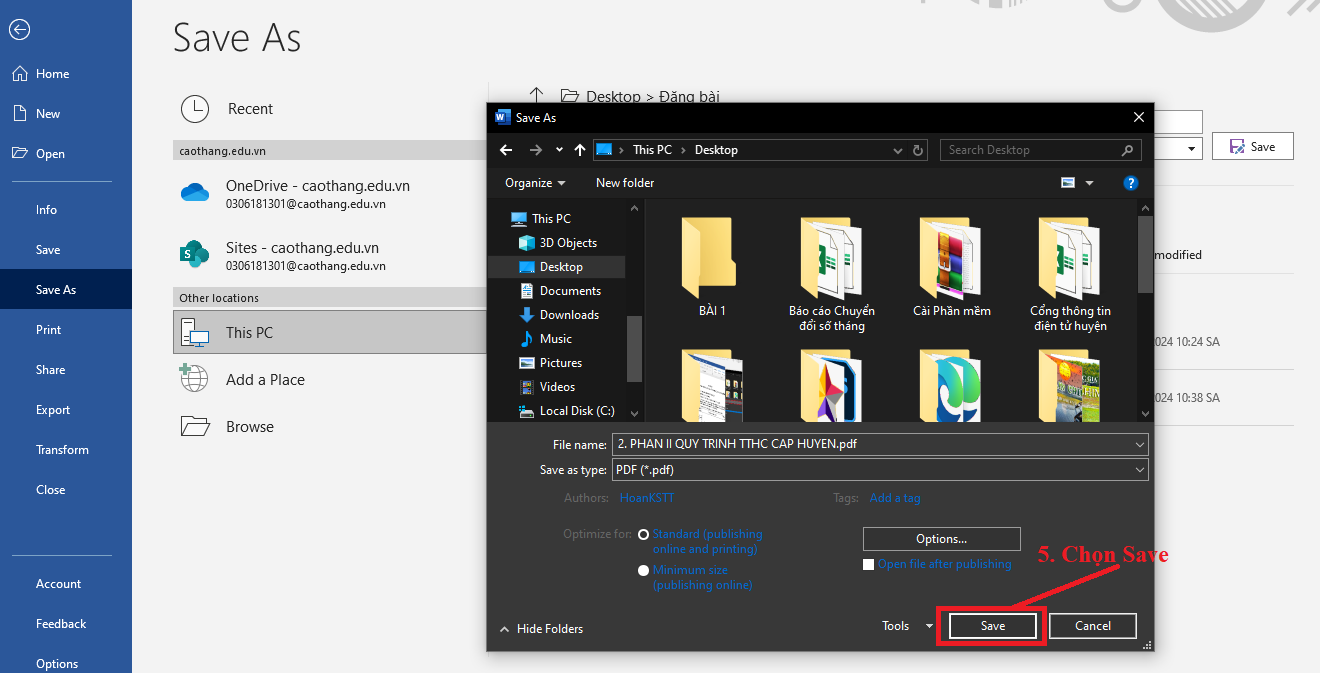Choose OneDrive - caothang.edu.vn location

[x=330, y=194]
